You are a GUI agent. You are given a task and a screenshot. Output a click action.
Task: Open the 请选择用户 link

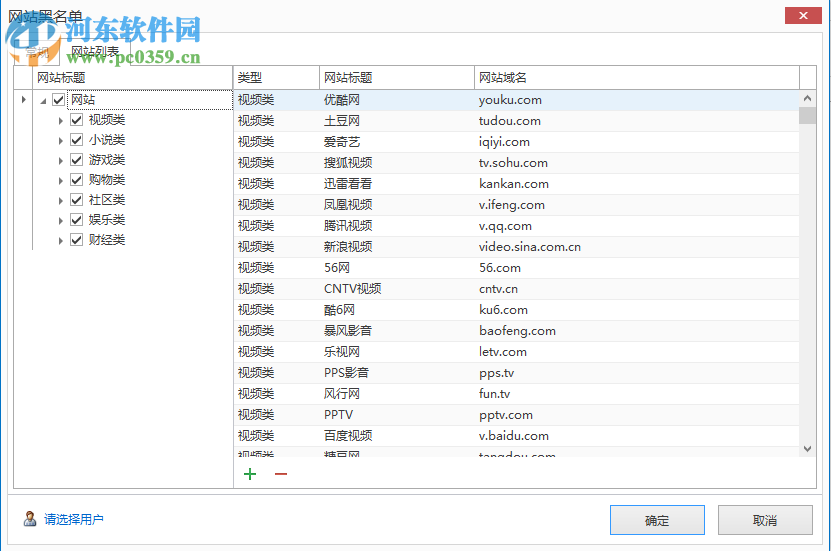coord(74,519)
